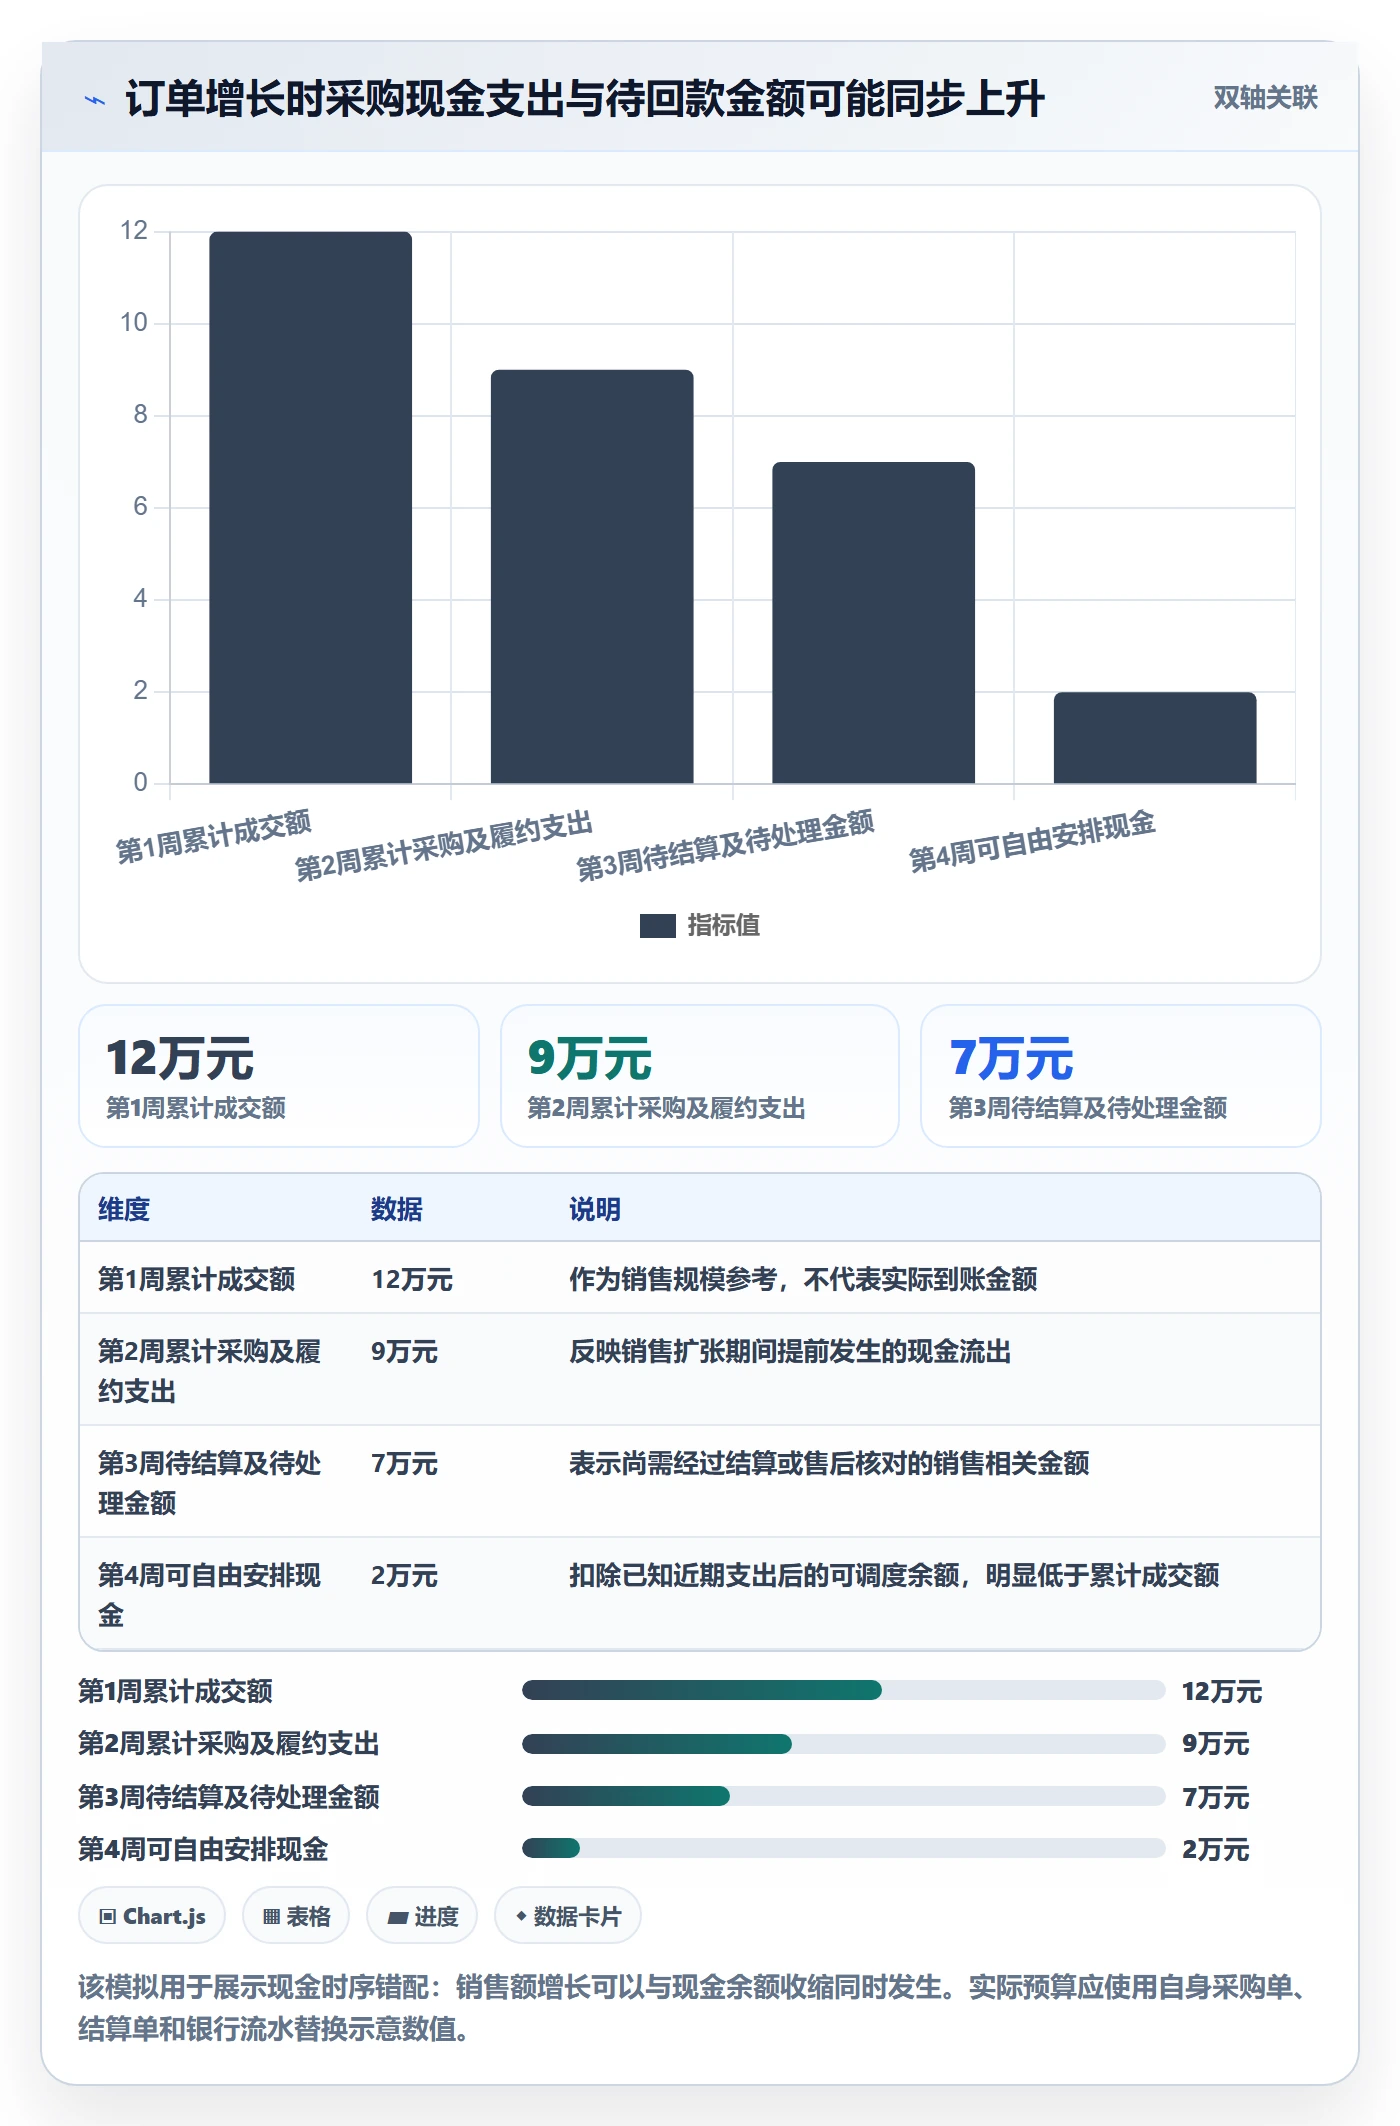The width and height of the screenshot is (1400, 2126).
Task: Click the 第3周待结算及待处理金额 chart bar
Action: (x=873, y=622)
